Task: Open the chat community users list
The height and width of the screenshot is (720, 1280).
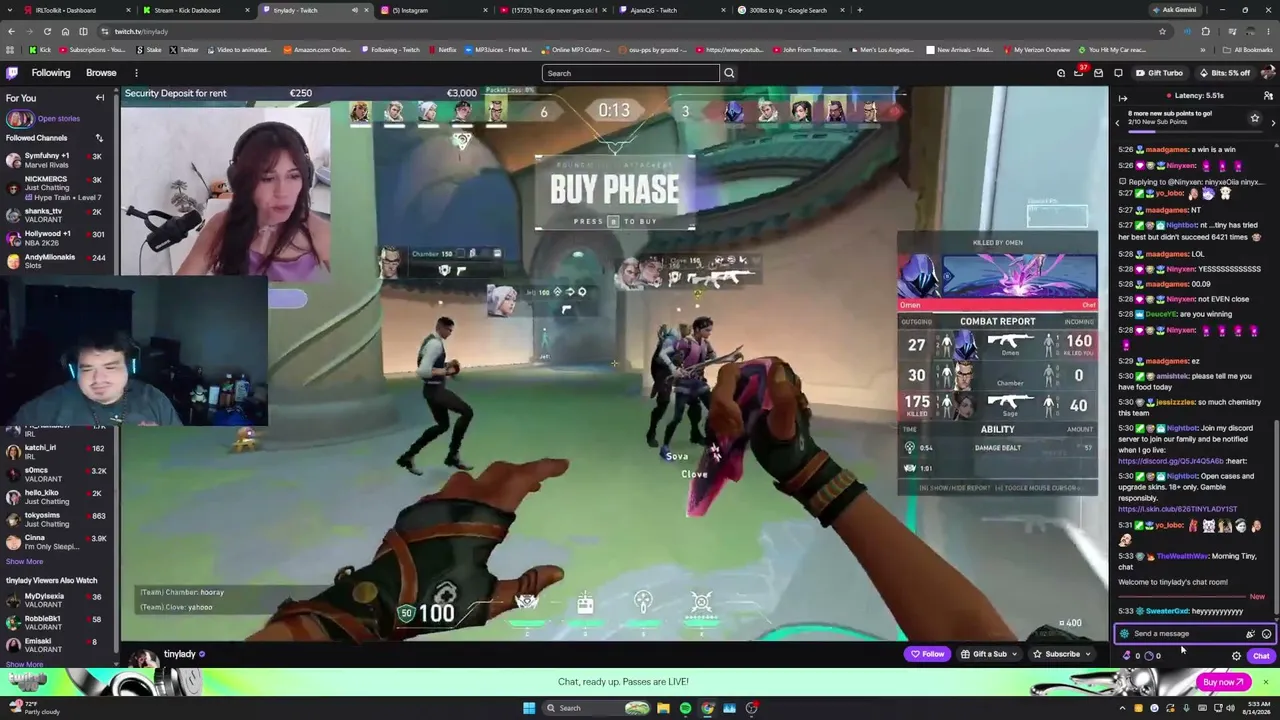Action: pyautogui.click(x=1268, y=96)
